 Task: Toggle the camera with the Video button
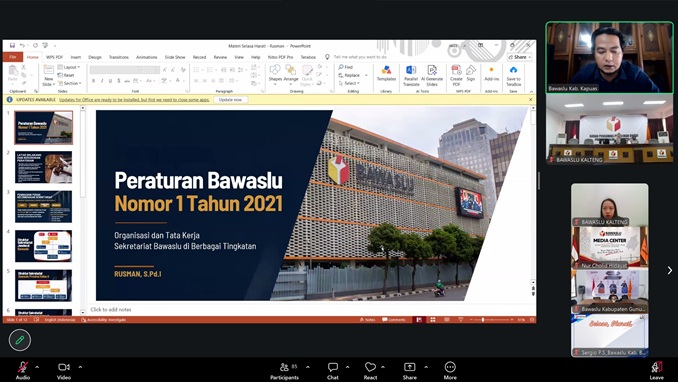coord(64,370)
